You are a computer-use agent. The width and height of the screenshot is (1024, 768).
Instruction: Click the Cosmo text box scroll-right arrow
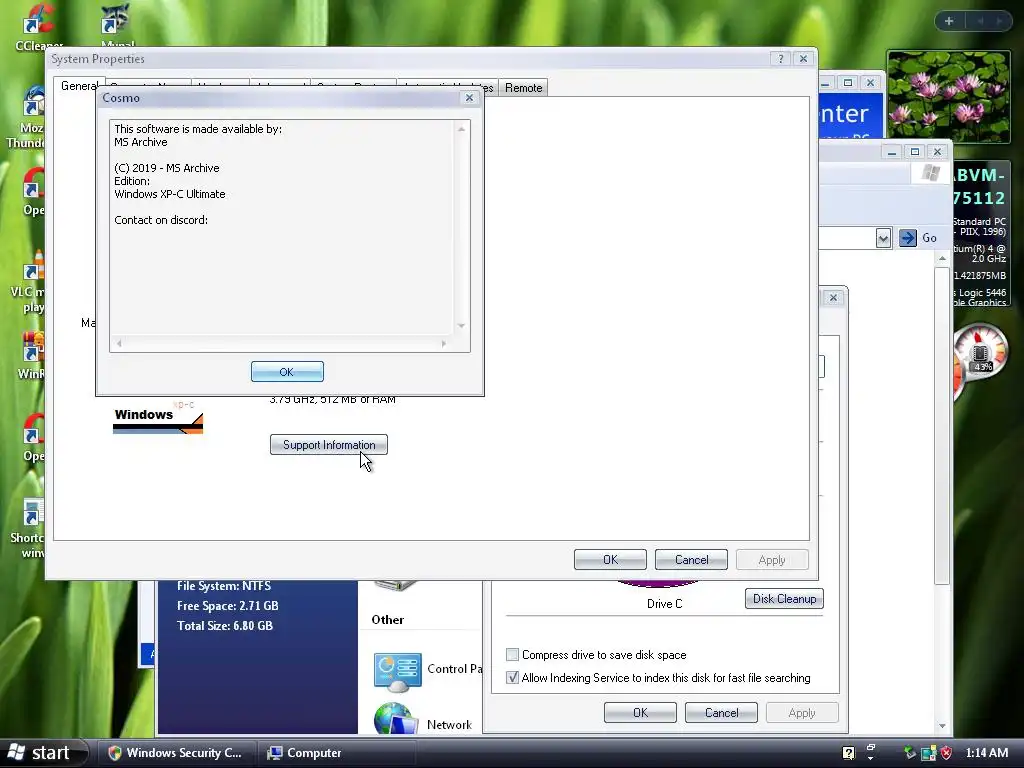tap(444, 344)
